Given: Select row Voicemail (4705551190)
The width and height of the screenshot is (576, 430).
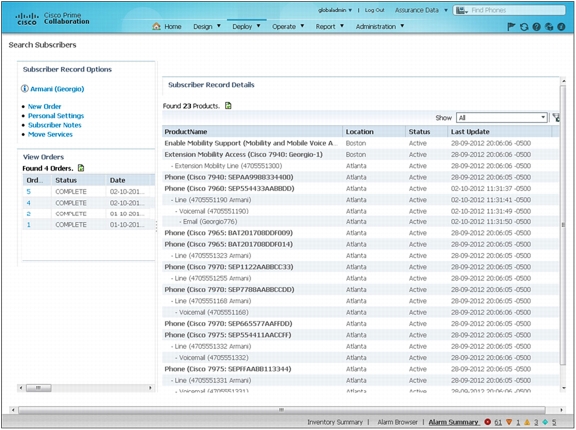Looking at the screenshot, I should (361, 211).
